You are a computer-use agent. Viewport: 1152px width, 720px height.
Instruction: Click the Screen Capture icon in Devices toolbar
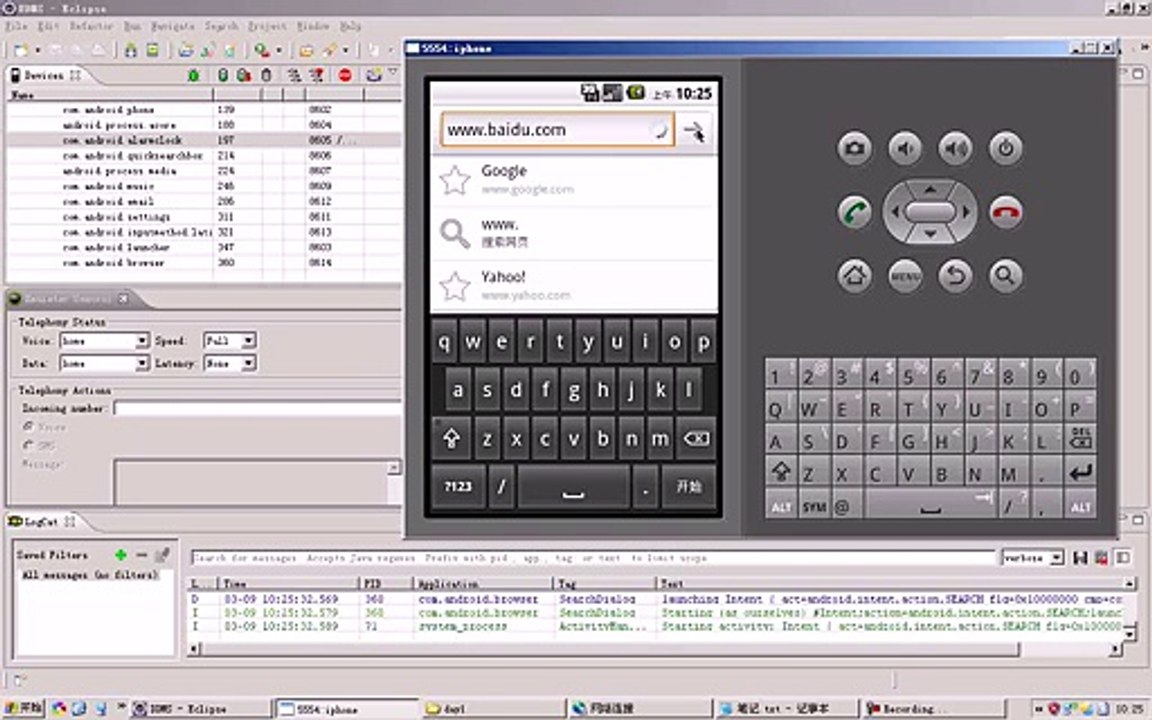pyautogui.click(x=374, y=75)
